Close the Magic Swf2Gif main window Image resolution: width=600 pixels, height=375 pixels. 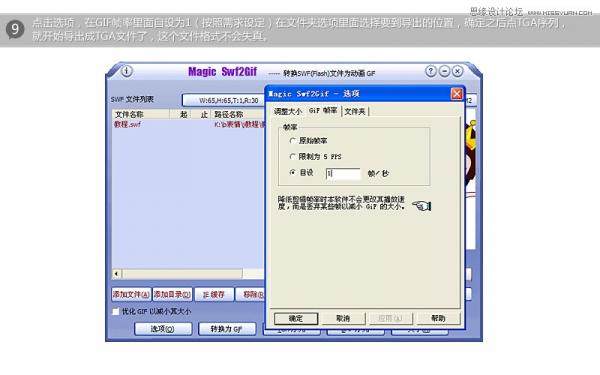pos(457,71)
